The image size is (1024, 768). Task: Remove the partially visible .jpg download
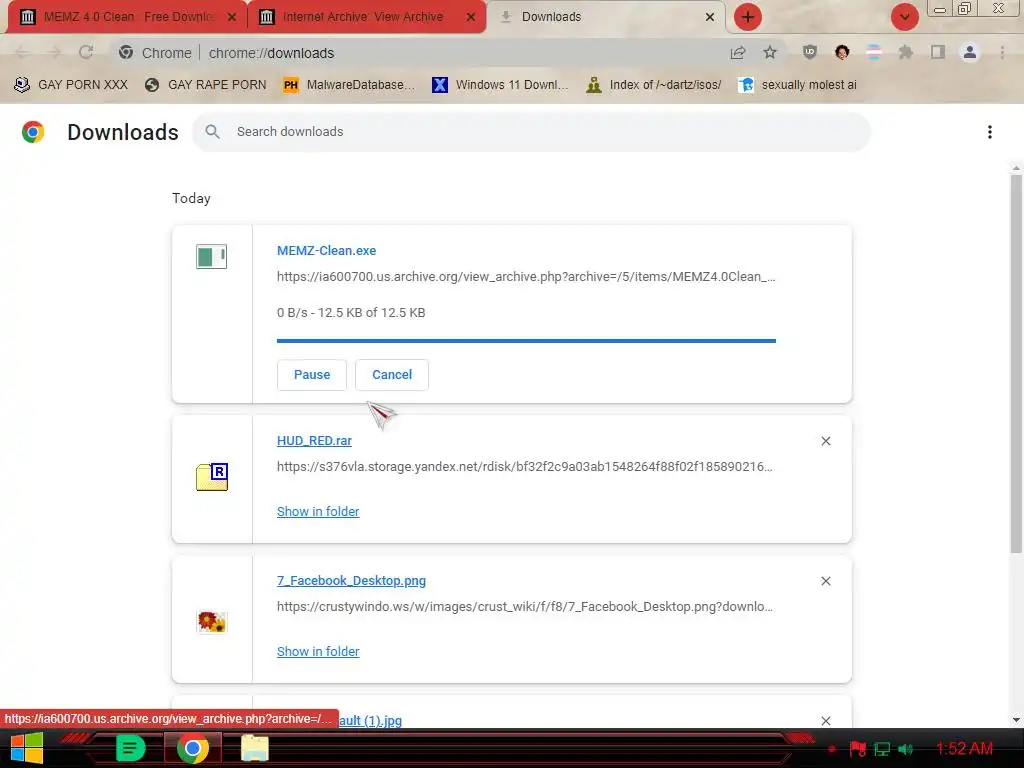(x=826, y=721)
